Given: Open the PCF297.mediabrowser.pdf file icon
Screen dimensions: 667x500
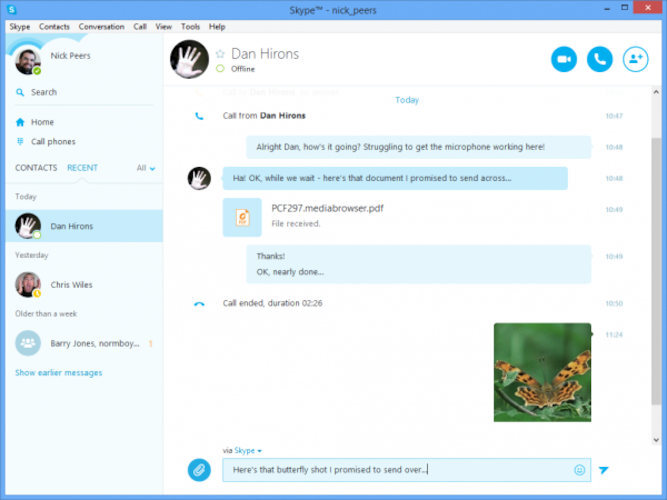Looking at the screenshot, I should [x=242, y=217].
